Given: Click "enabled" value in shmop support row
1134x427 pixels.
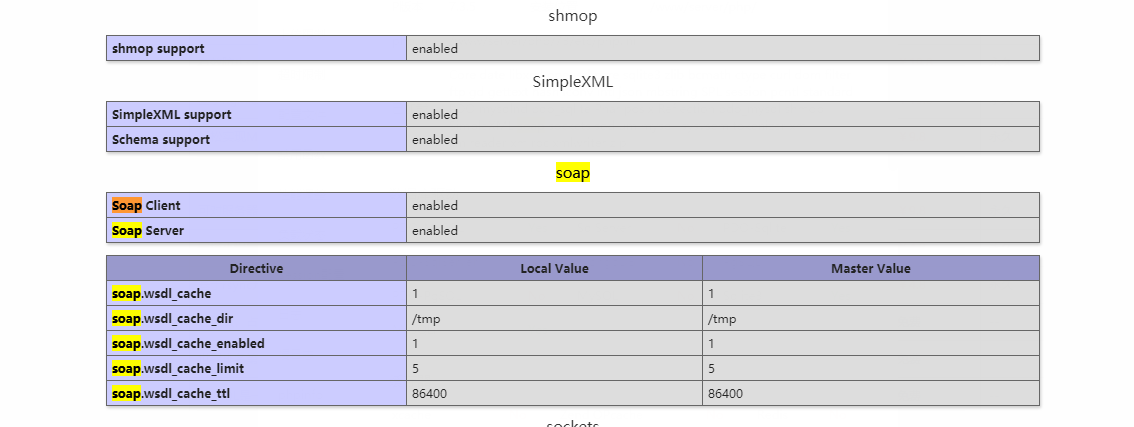Looking at the screenshot, I should [x=435, y=48].
